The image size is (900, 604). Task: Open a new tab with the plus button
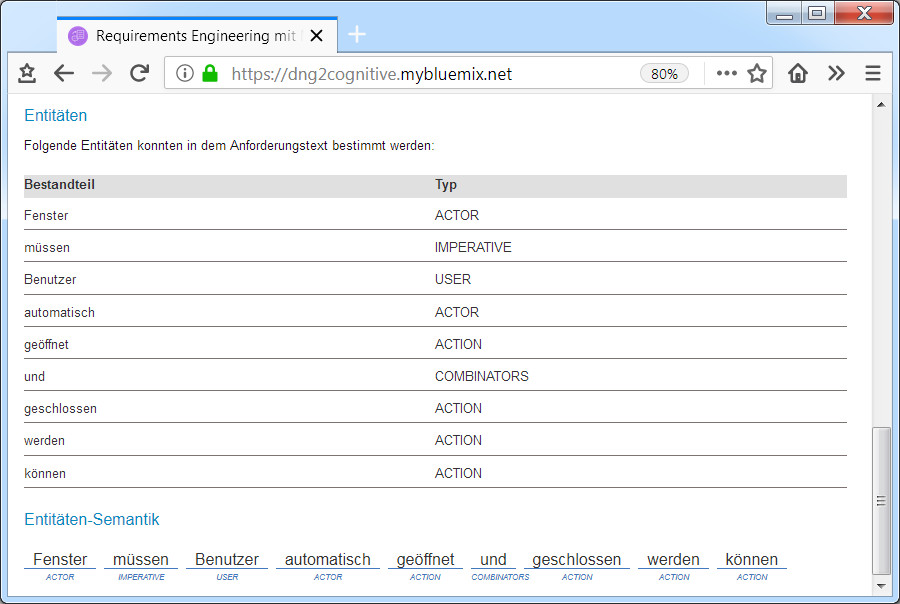tap(357, 35)
